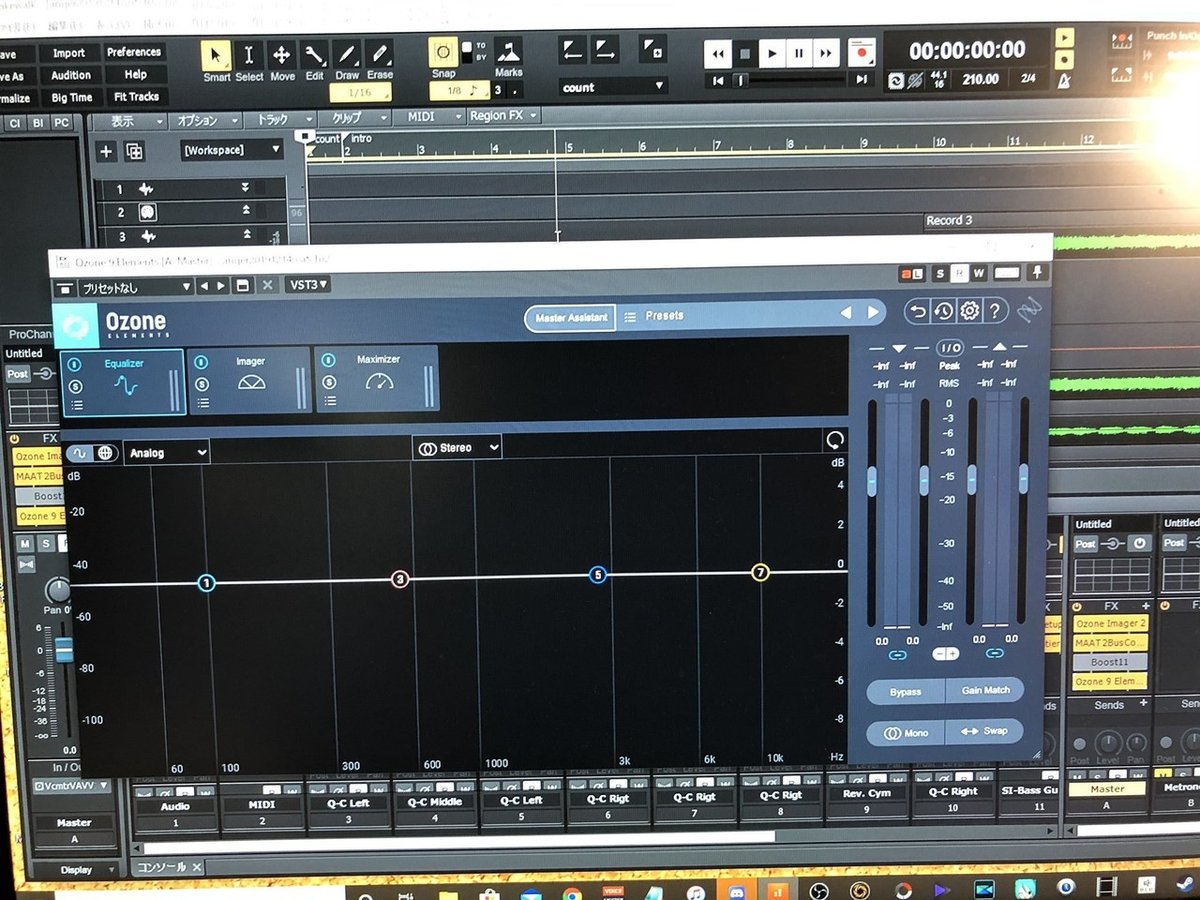Screen dimensions: 1200x900
Task: Click the Swap channels button
Action: tap(984, 731)
